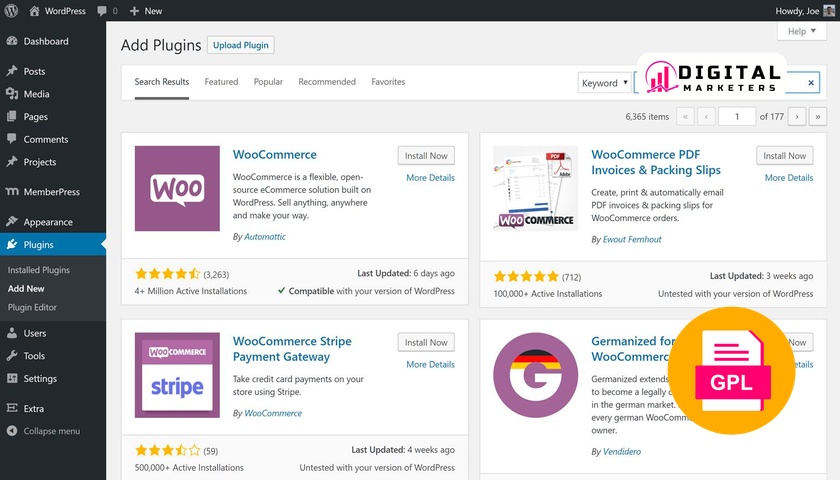Open Plugin Editor submenu item

[x=32, y=307]
